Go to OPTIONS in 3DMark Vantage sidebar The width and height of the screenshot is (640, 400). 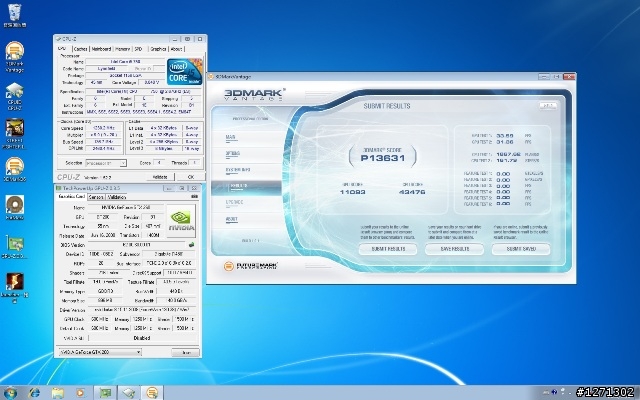click(233, 154)
